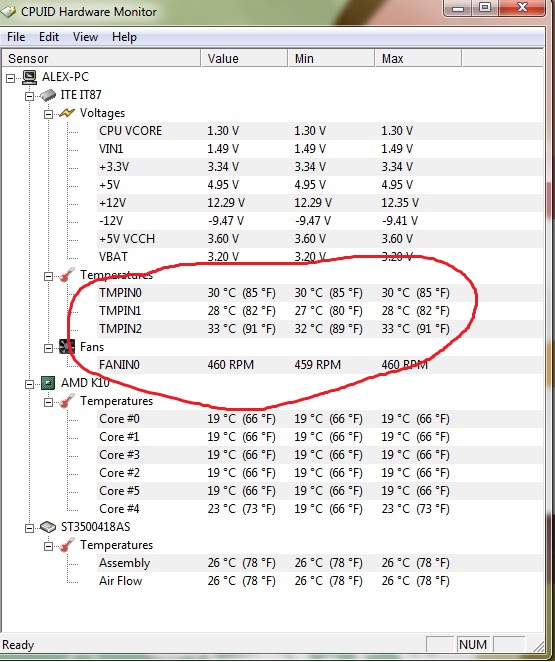Collapse the ALEX-PC tree node
Screen dimensions: 555x662
click(x=11, y=78)
